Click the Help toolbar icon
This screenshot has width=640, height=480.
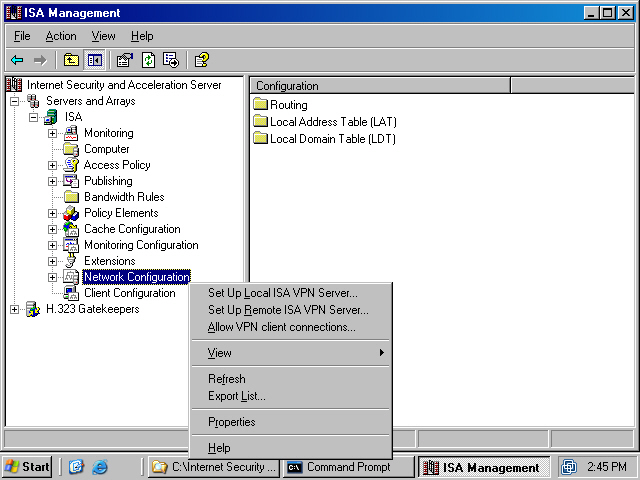[x=202, y=60]
